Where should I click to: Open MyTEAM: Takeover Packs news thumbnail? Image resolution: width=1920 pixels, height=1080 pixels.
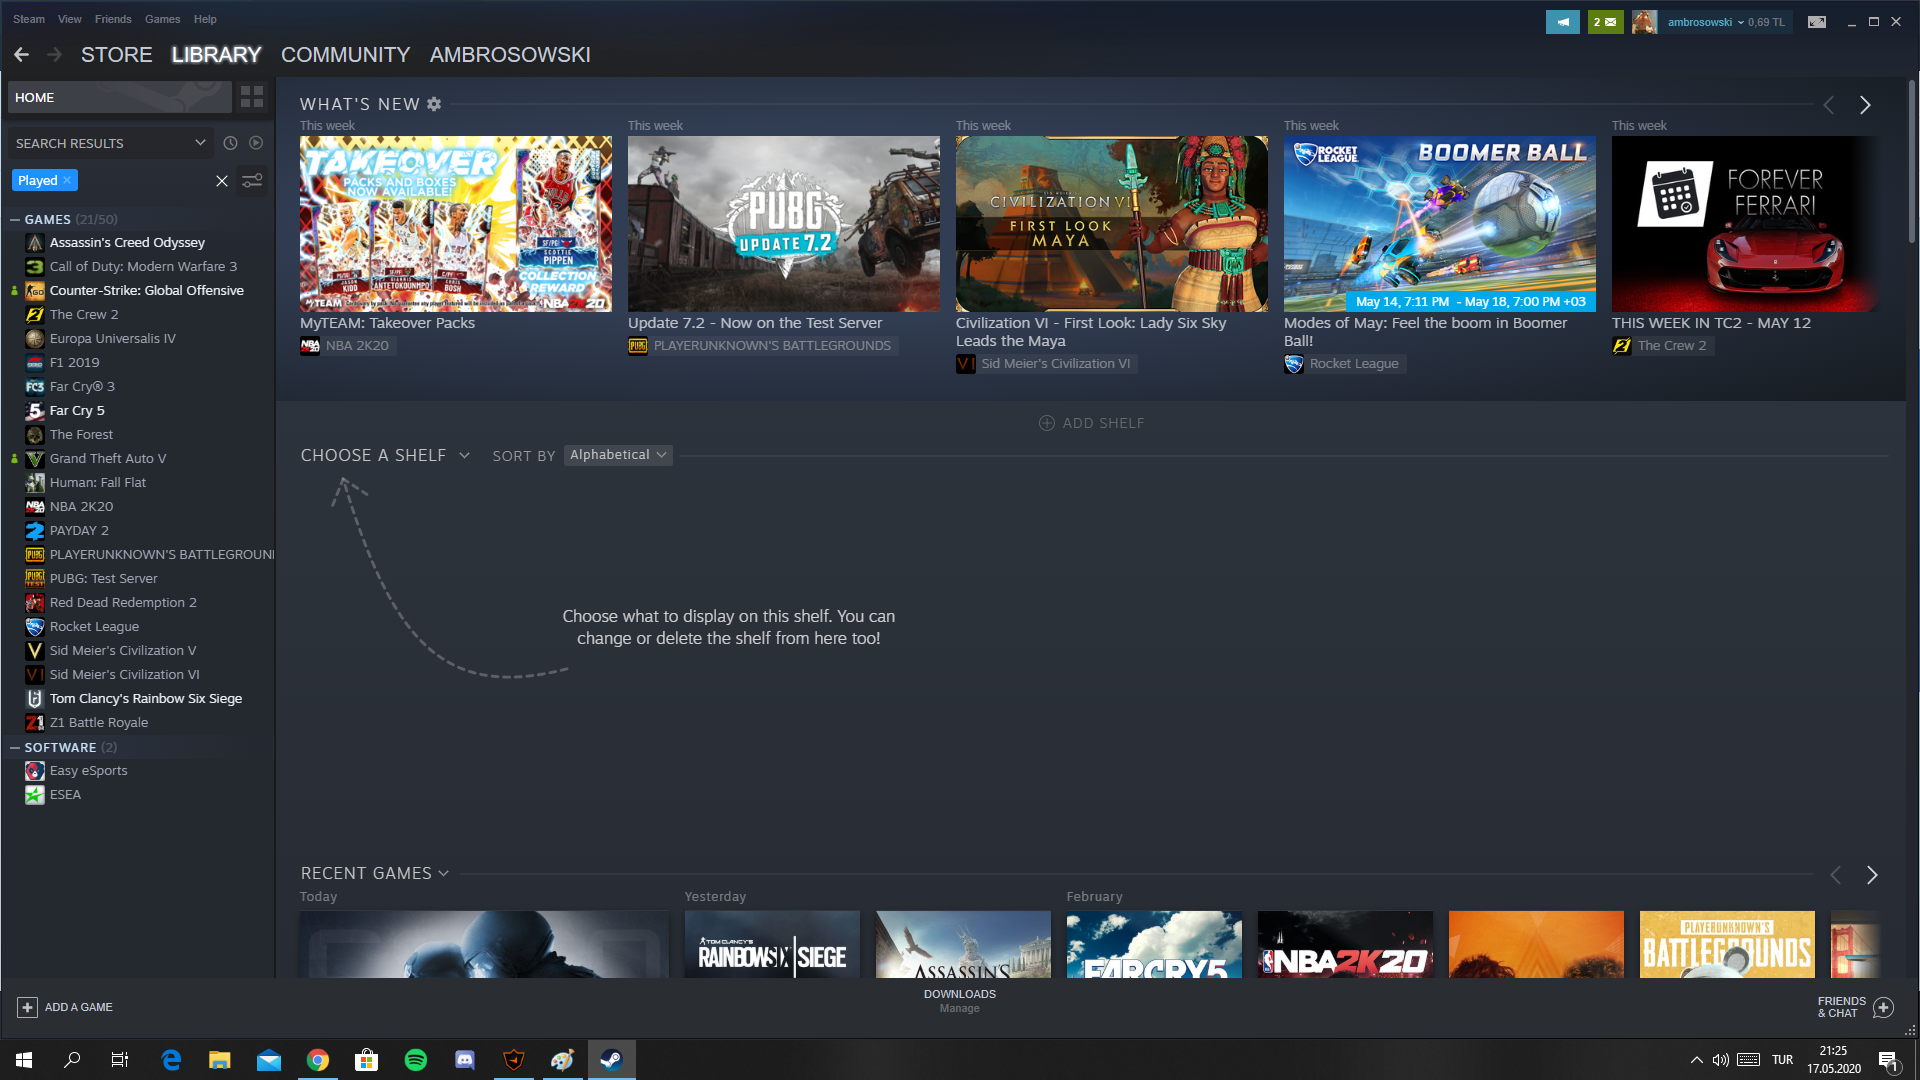(x=456, y=224)
